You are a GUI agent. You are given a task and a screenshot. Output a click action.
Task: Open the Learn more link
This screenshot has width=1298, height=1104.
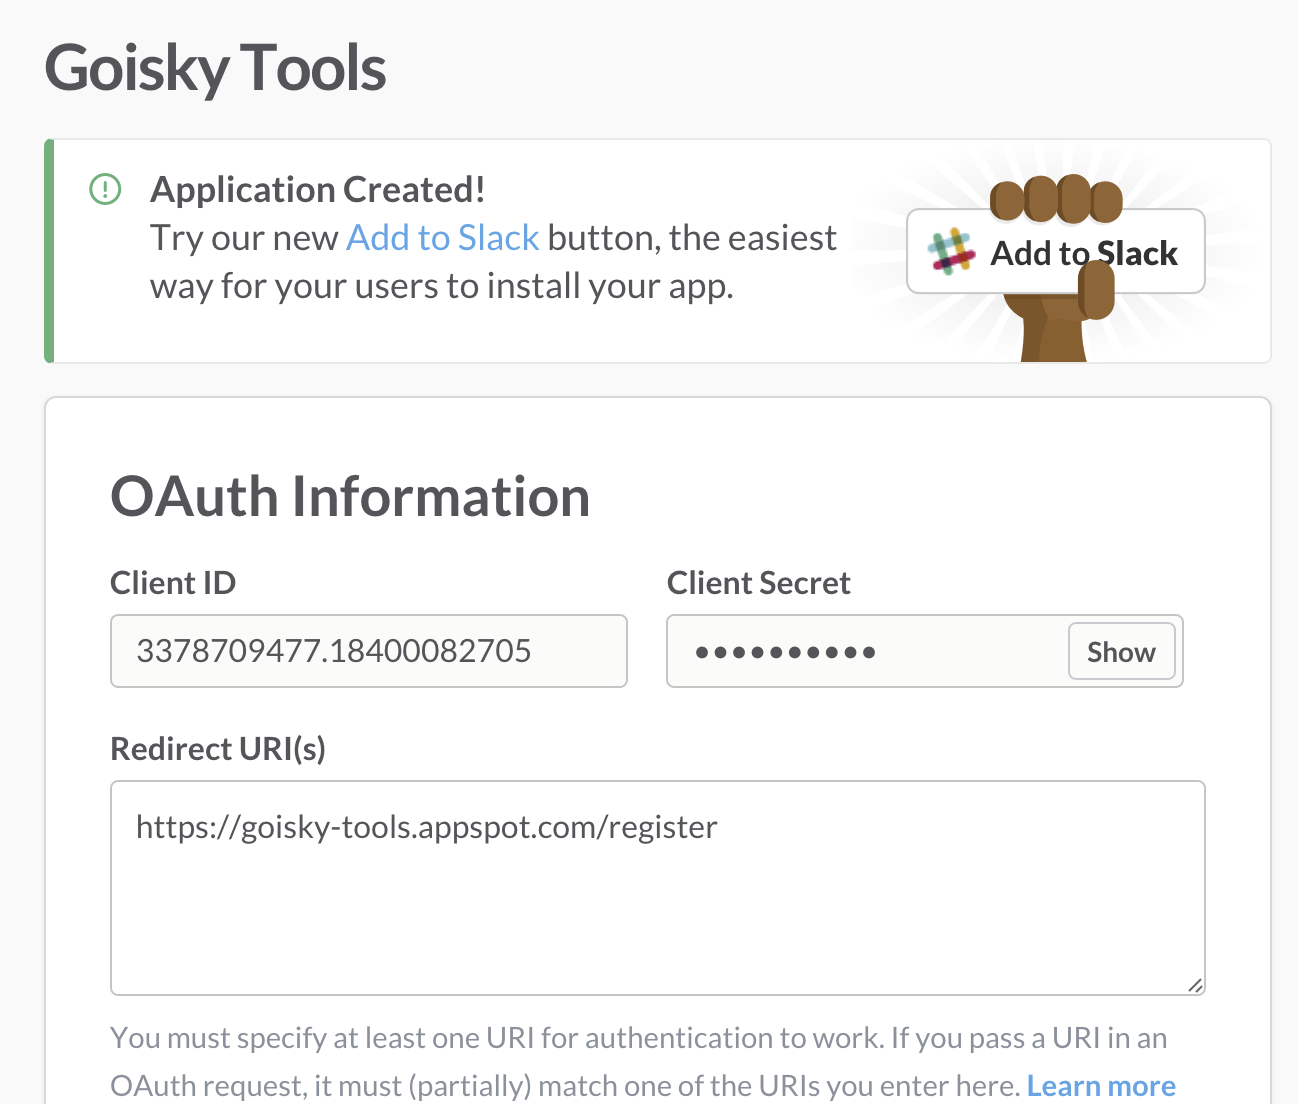pyautogui.click(x=1101, y=1086)
